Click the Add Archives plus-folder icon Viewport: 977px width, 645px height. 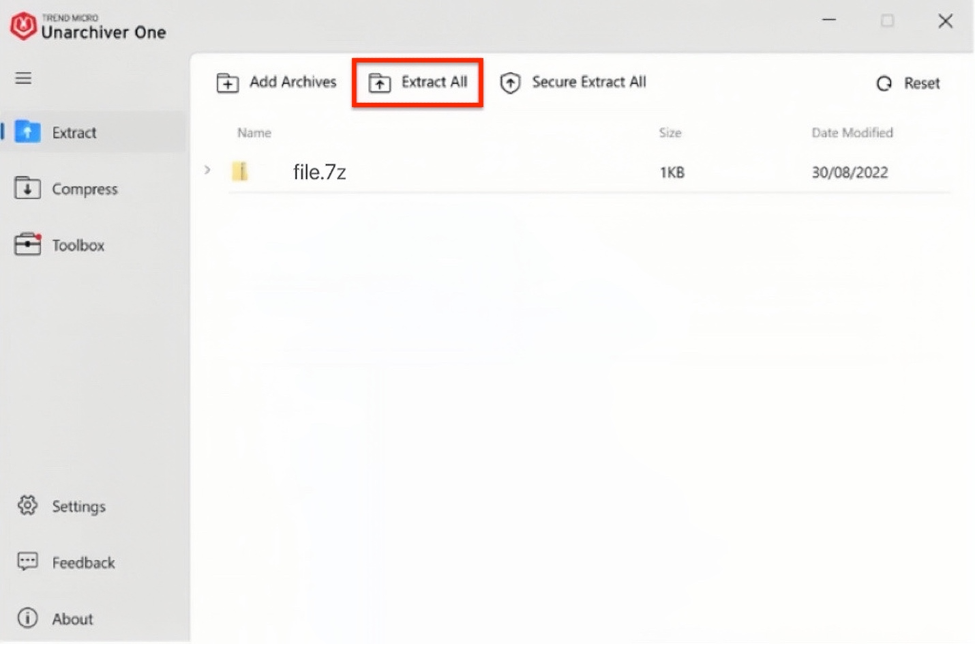pyautogui.click(x=228, y=83)
